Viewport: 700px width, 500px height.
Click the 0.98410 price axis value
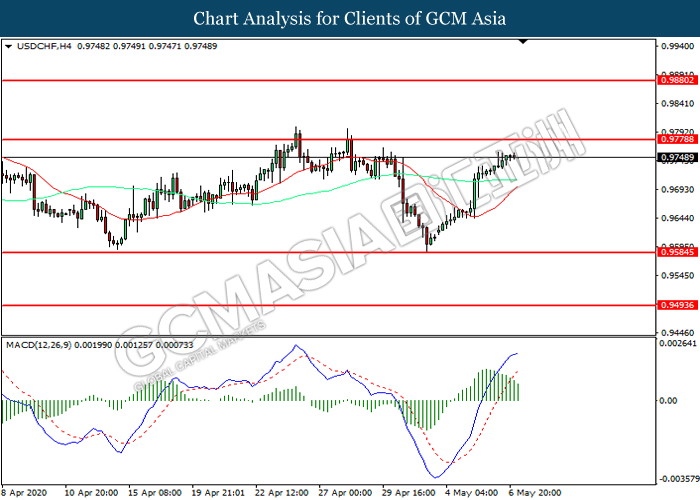click(x=677, y=104)
